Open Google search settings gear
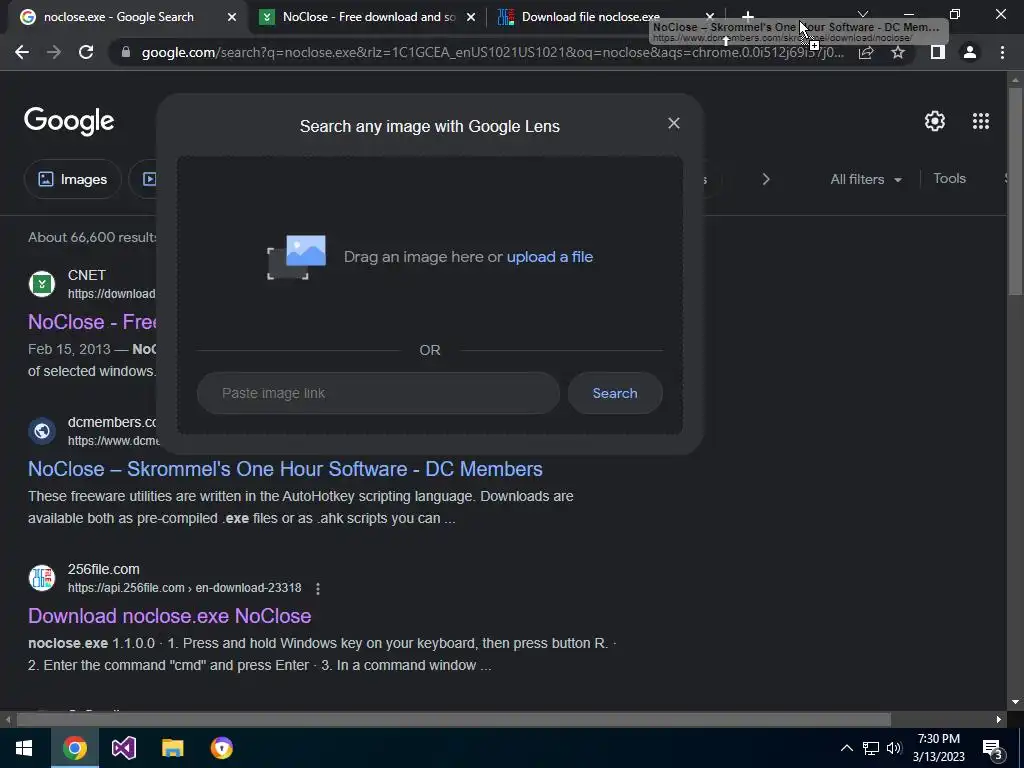 pyautogui.click(x=935, y=121)
